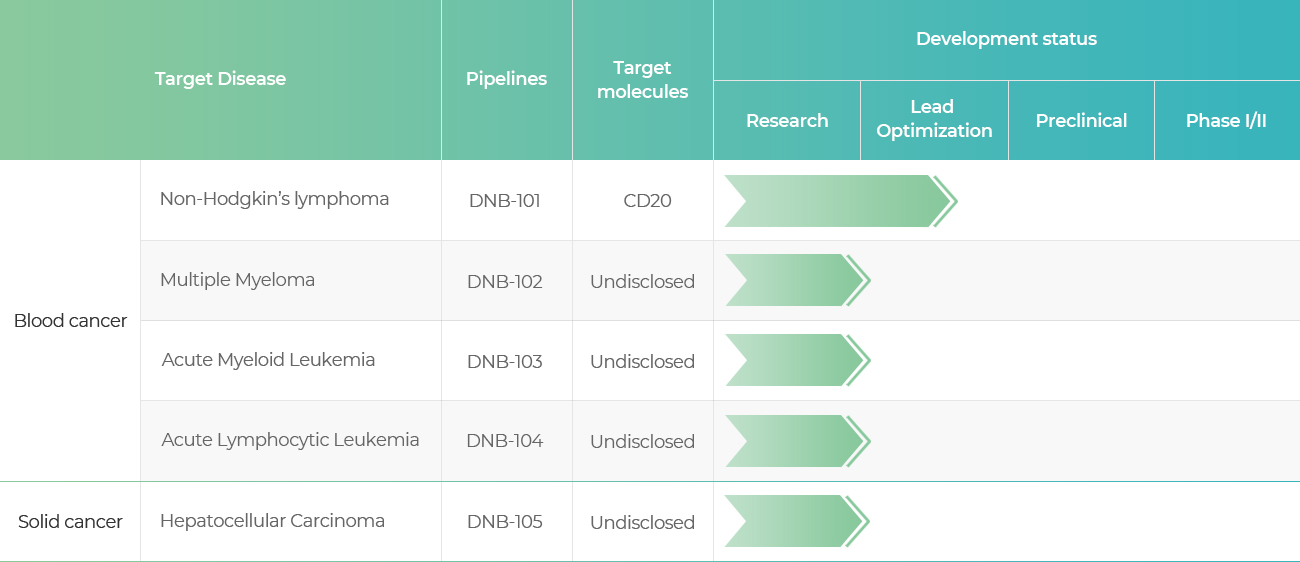1300x562 pixels.
Task: Select the Pipelines column header
Action: pos(507,80)
